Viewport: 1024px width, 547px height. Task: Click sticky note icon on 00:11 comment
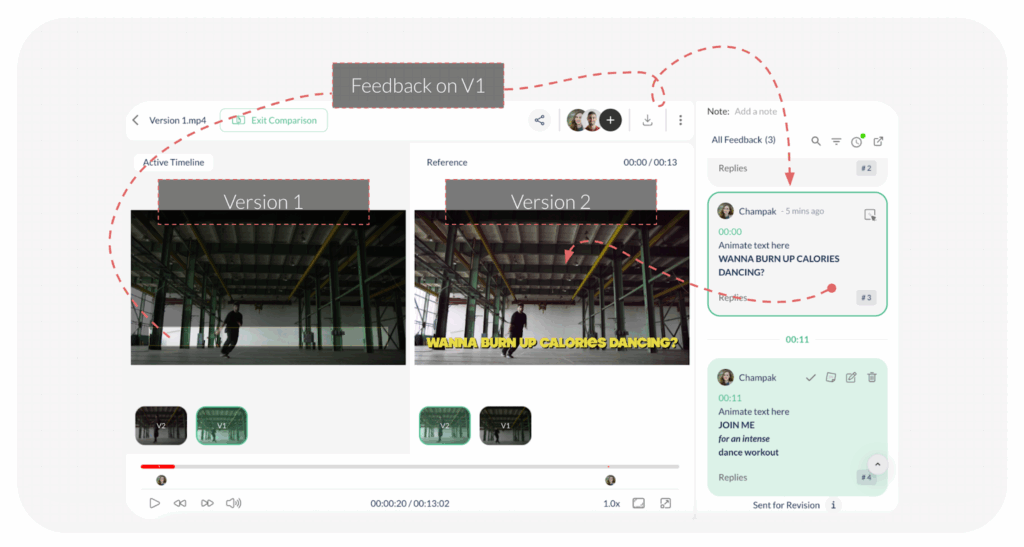831,377
